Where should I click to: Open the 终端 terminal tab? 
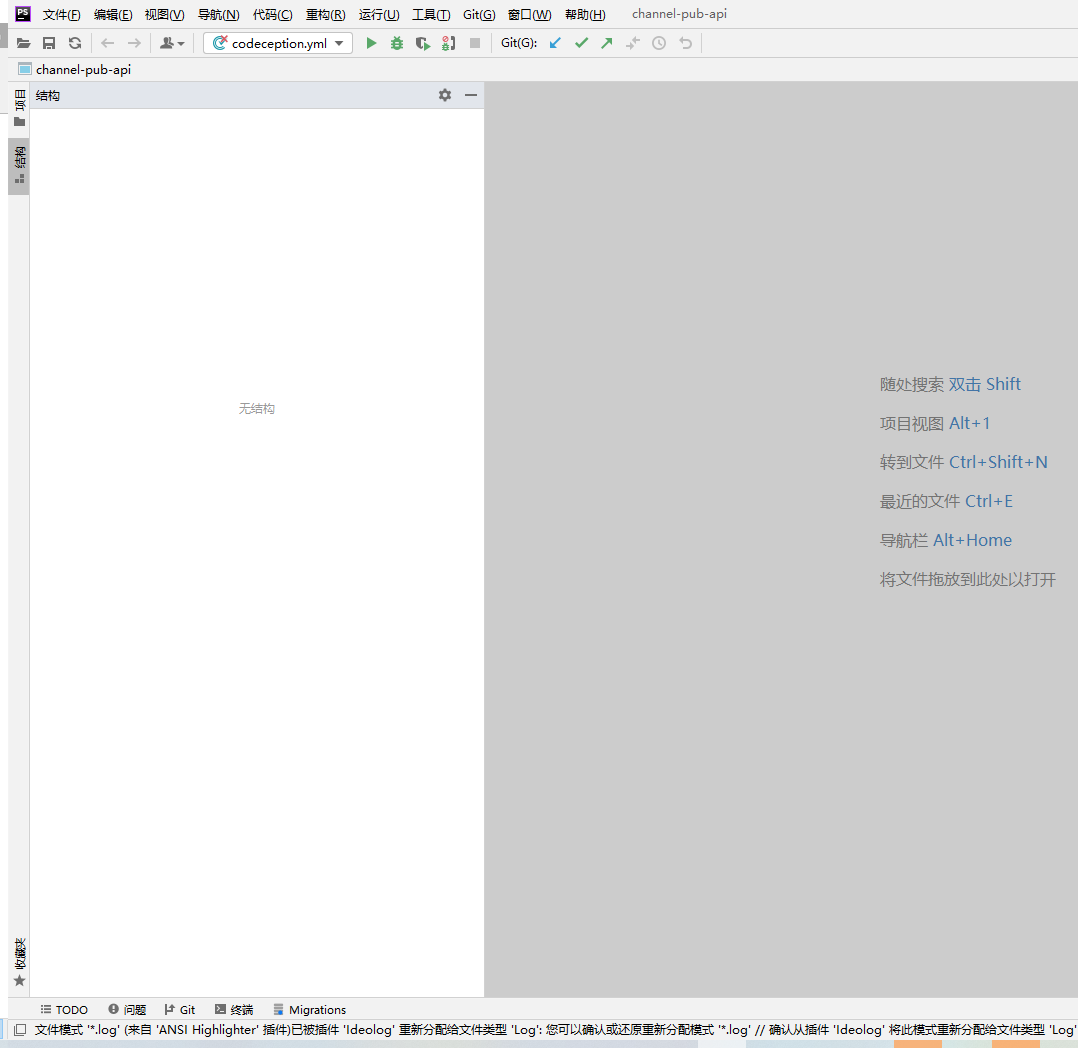tap(234, 1010)
